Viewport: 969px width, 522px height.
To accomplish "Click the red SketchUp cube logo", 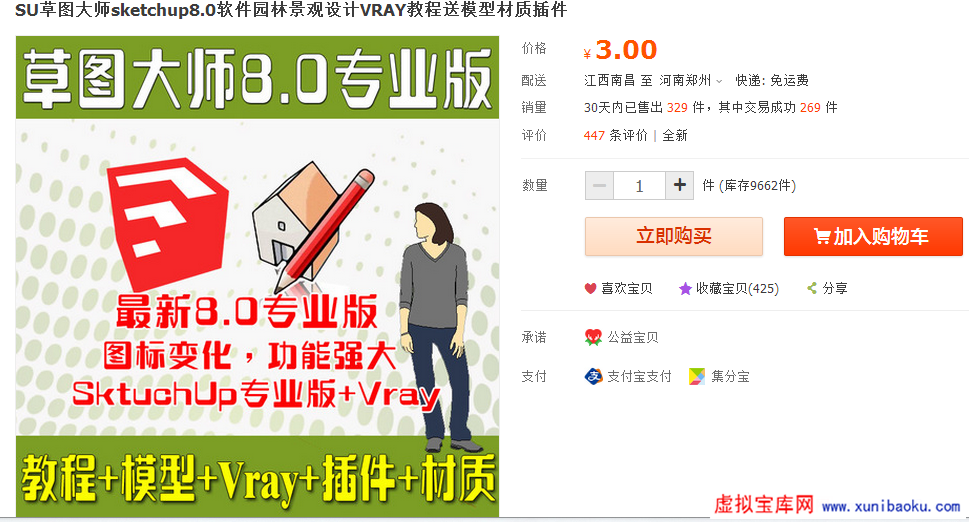I will [x=168, y=222].
